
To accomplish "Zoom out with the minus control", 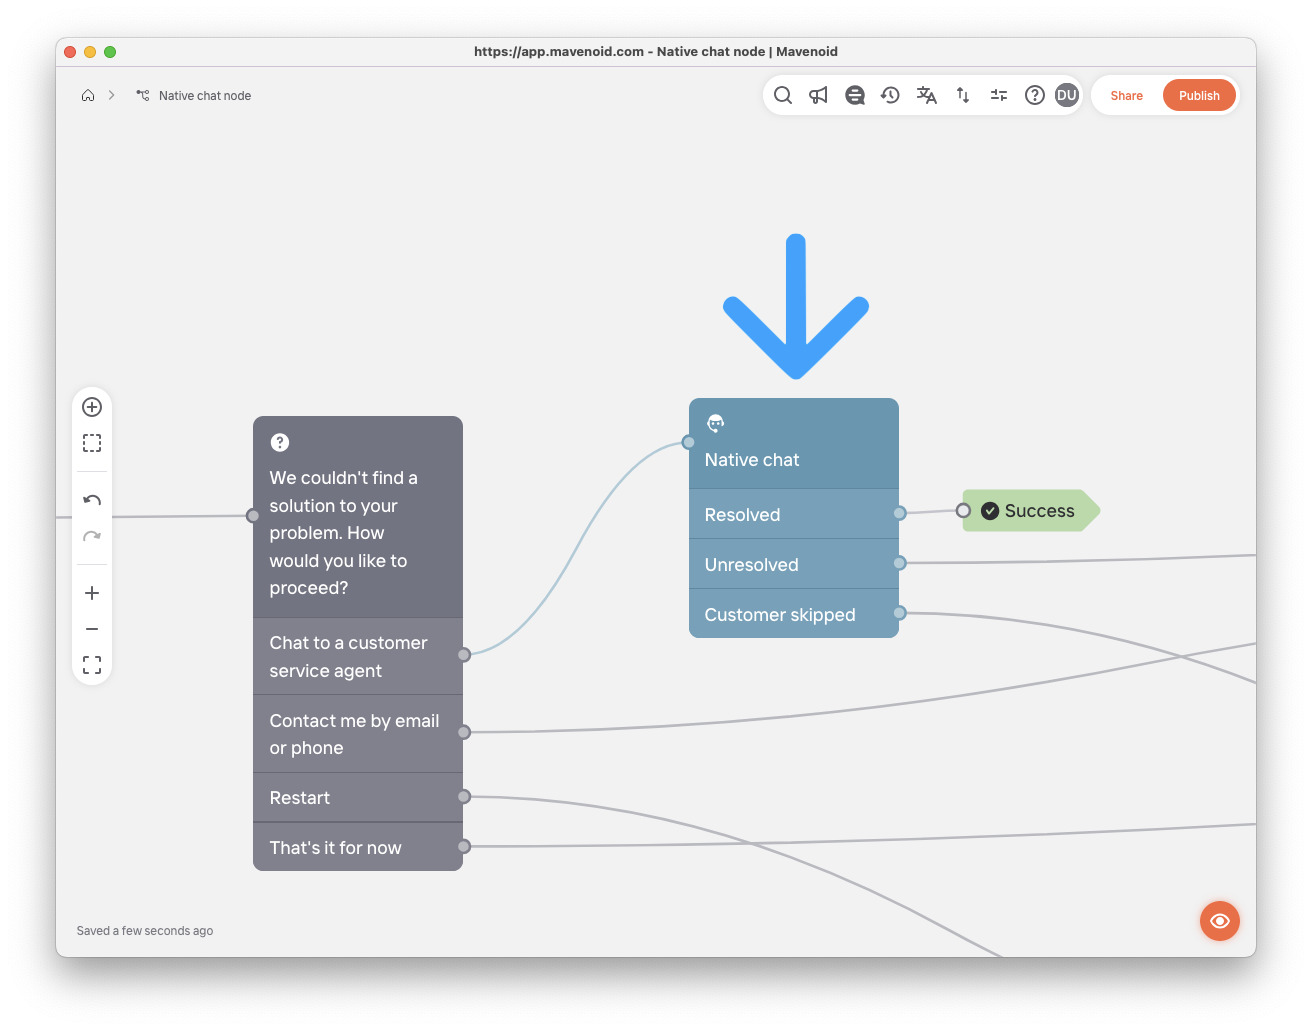I will 92,629.
